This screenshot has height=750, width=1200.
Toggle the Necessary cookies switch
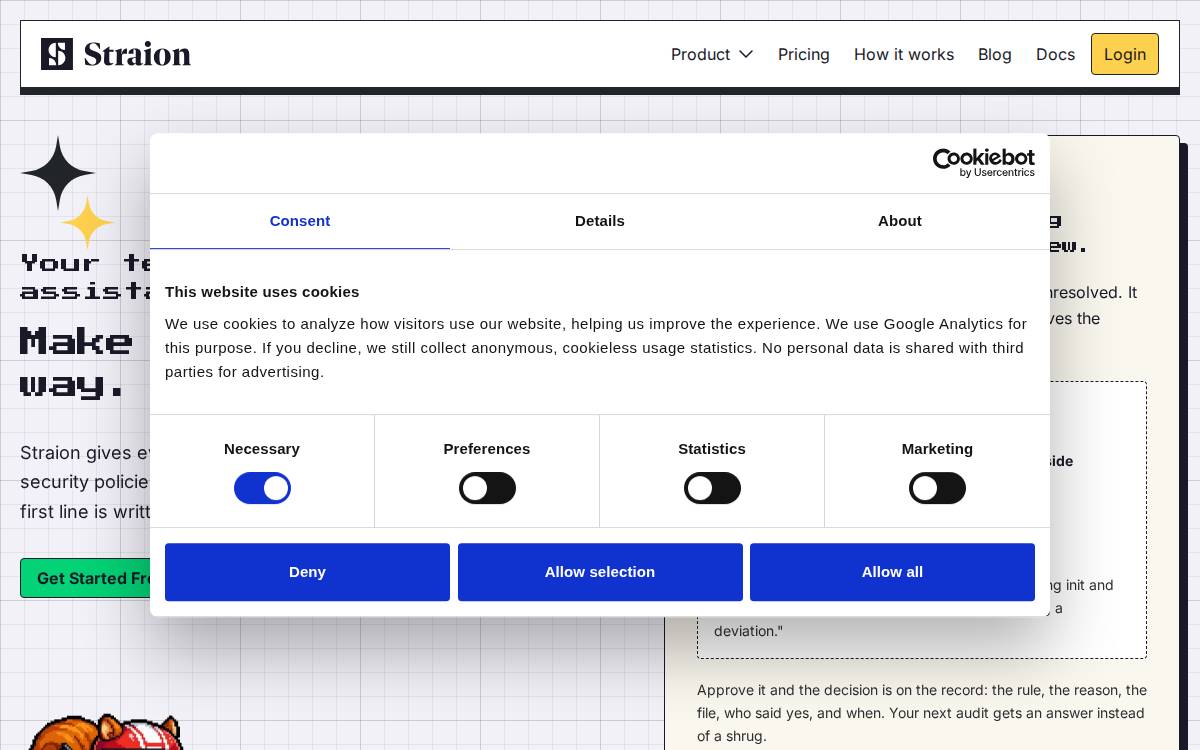point(262,488)
